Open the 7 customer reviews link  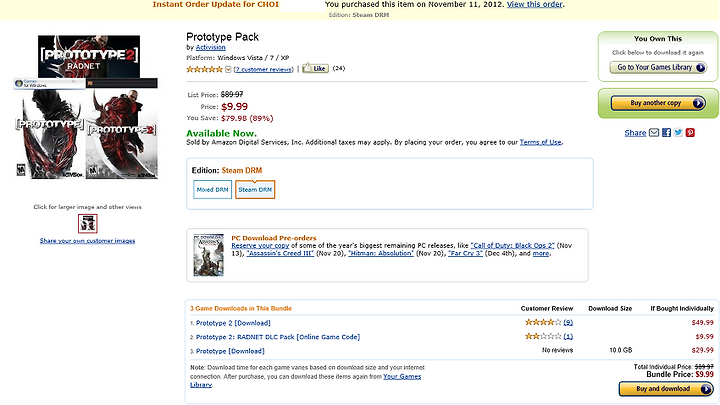264,69
